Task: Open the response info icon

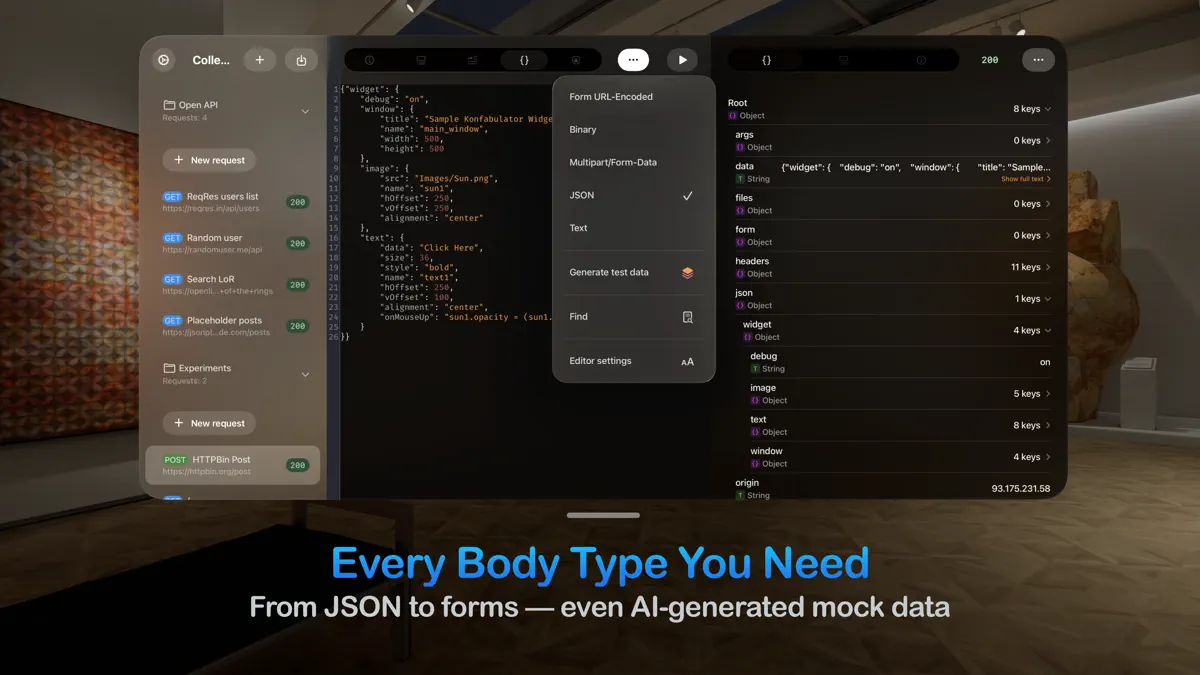Action: point(920,59)
